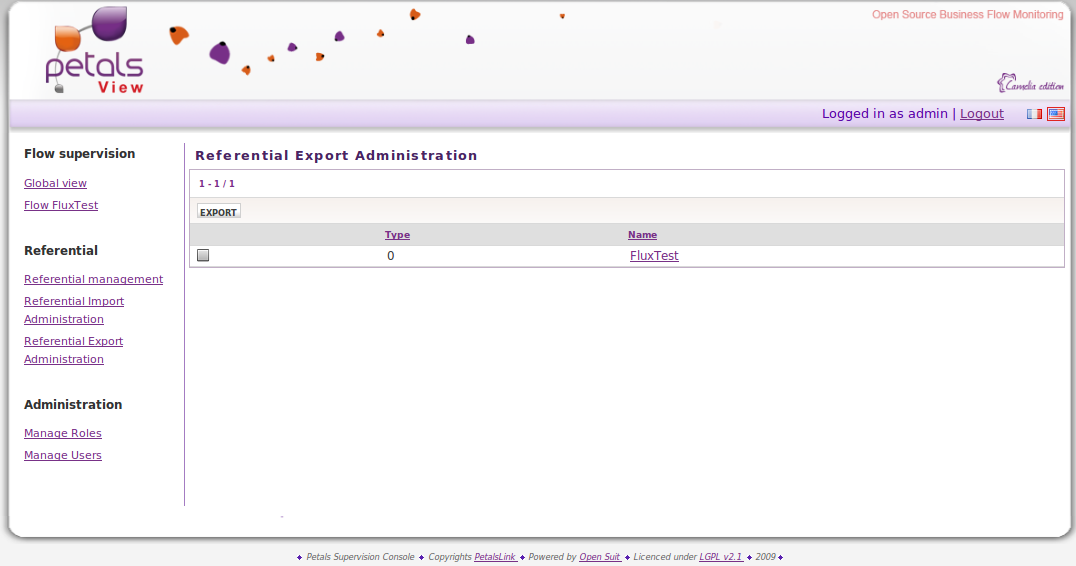
Task: Open Manage Roles page
Action: (63, 434)
